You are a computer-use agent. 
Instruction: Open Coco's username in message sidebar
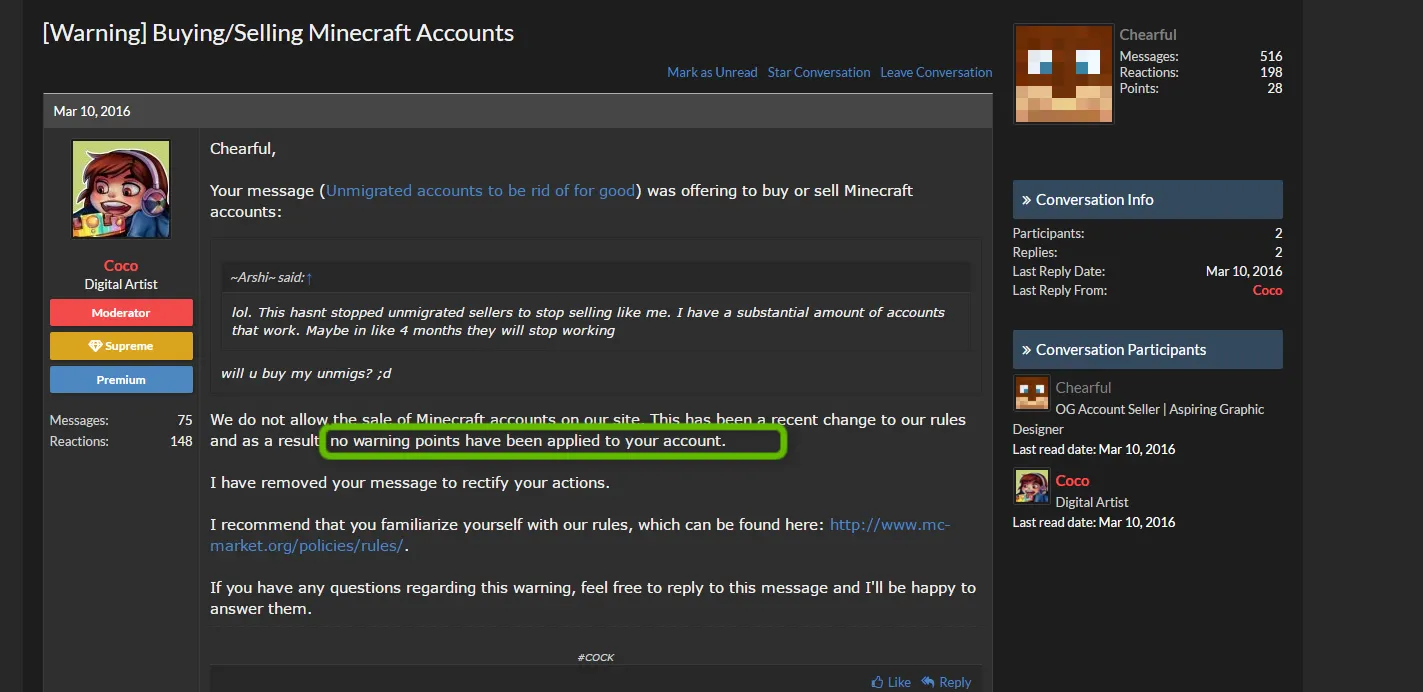coord(121,266)
